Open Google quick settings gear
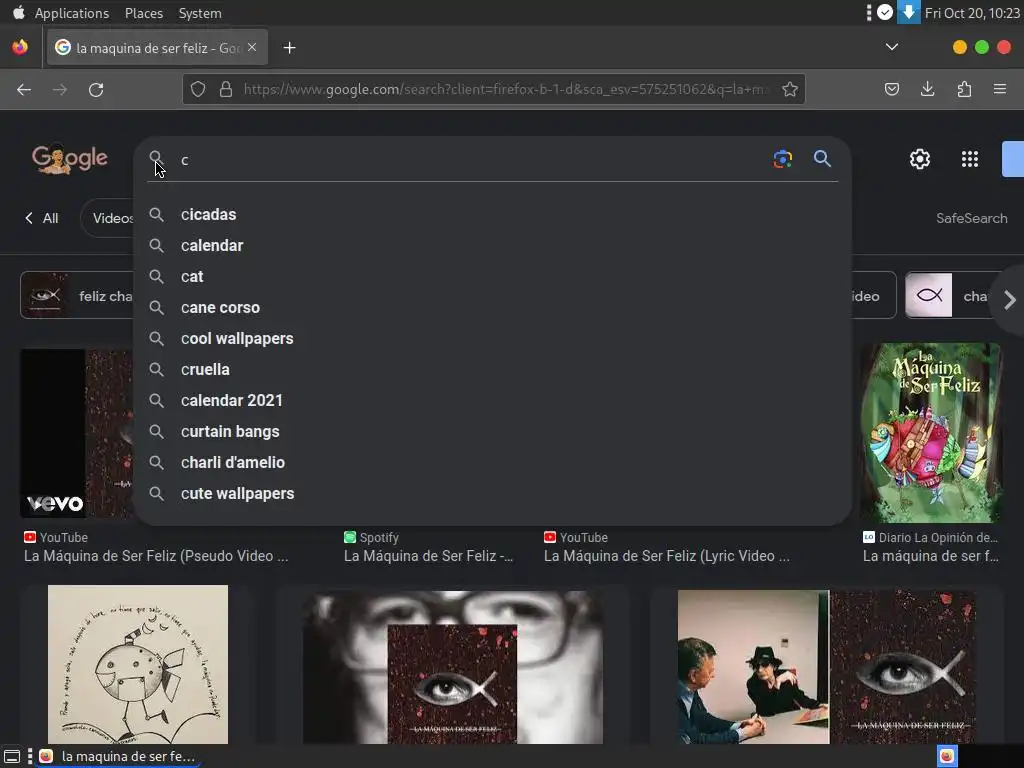Image resolution: width=1024 pixels, height=768 pixels. coord(920,159)
